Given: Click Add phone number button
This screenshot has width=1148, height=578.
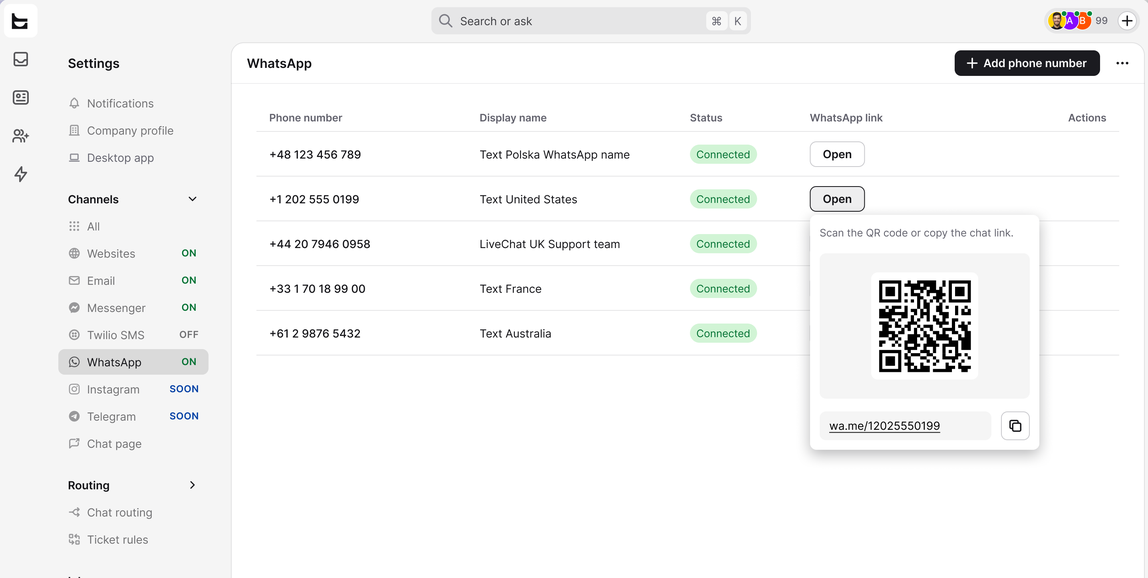Looking at the screenshot, I should [1026, 63].
